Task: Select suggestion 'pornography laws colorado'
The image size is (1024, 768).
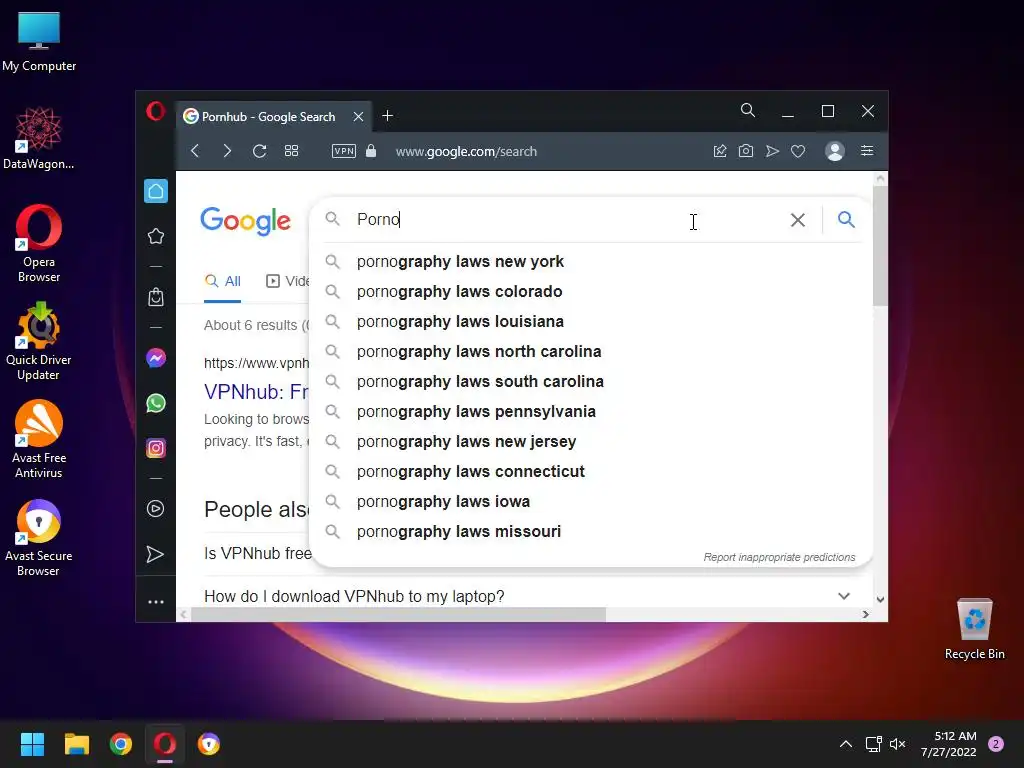Action: 591,292
